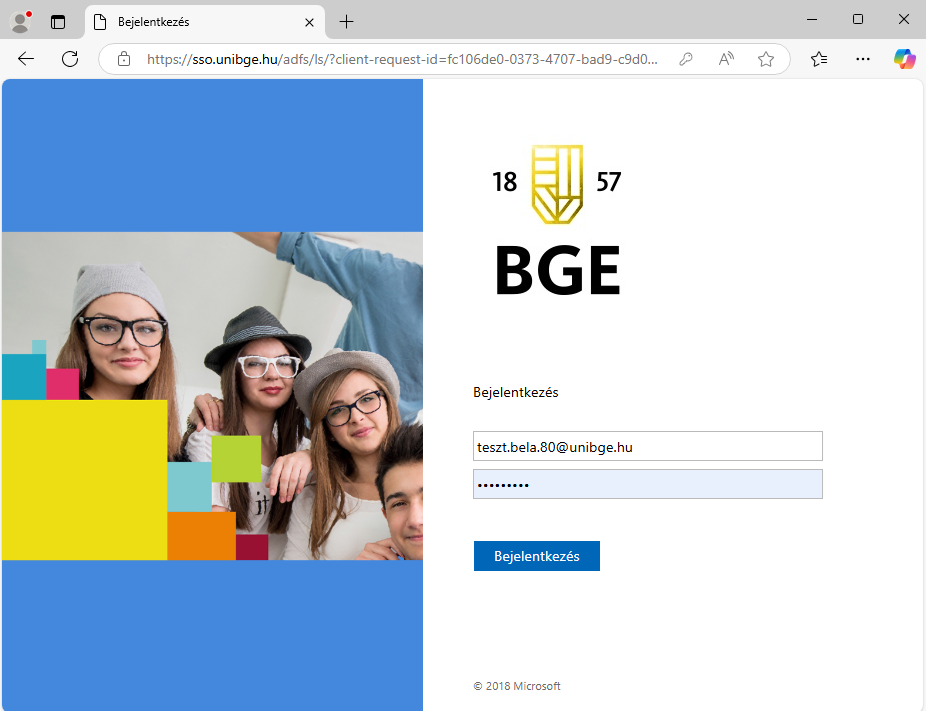Select the Bejelentkezés browser tab
This screenshot has height=711, width=926.
pos(205,22)
